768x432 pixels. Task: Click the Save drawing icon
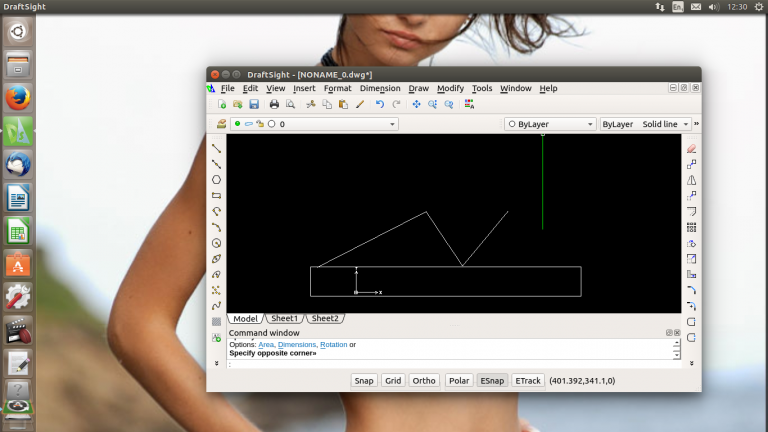(254, 104)
